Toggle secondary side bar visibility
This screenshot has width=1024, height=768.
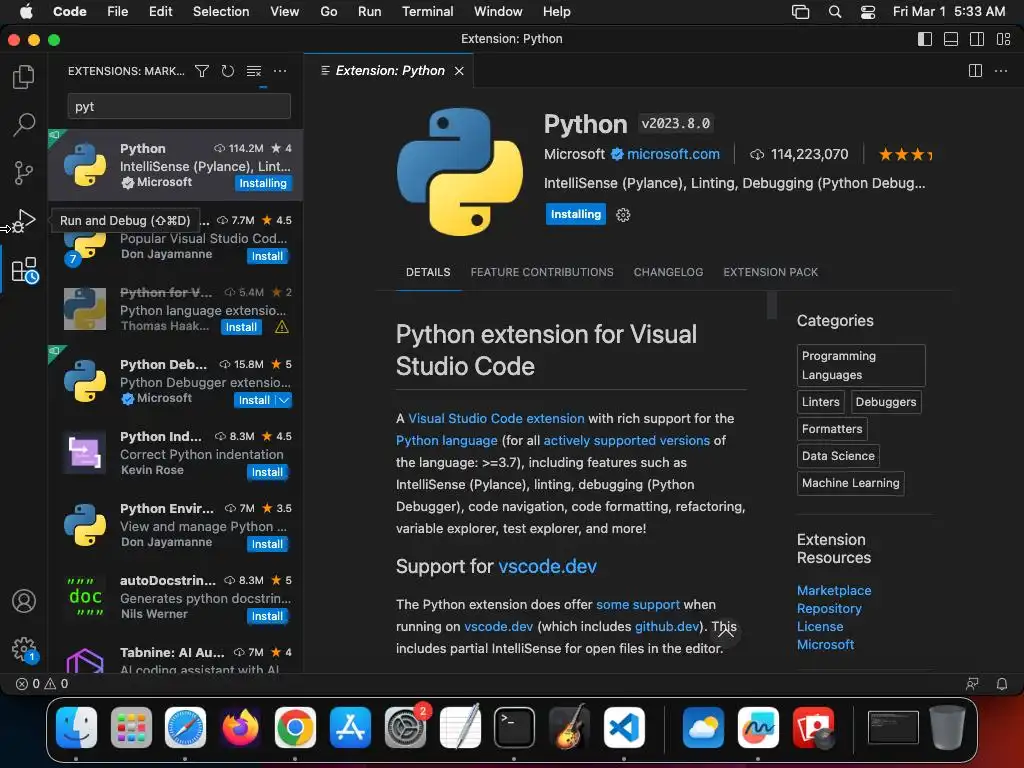coord(977,39)
